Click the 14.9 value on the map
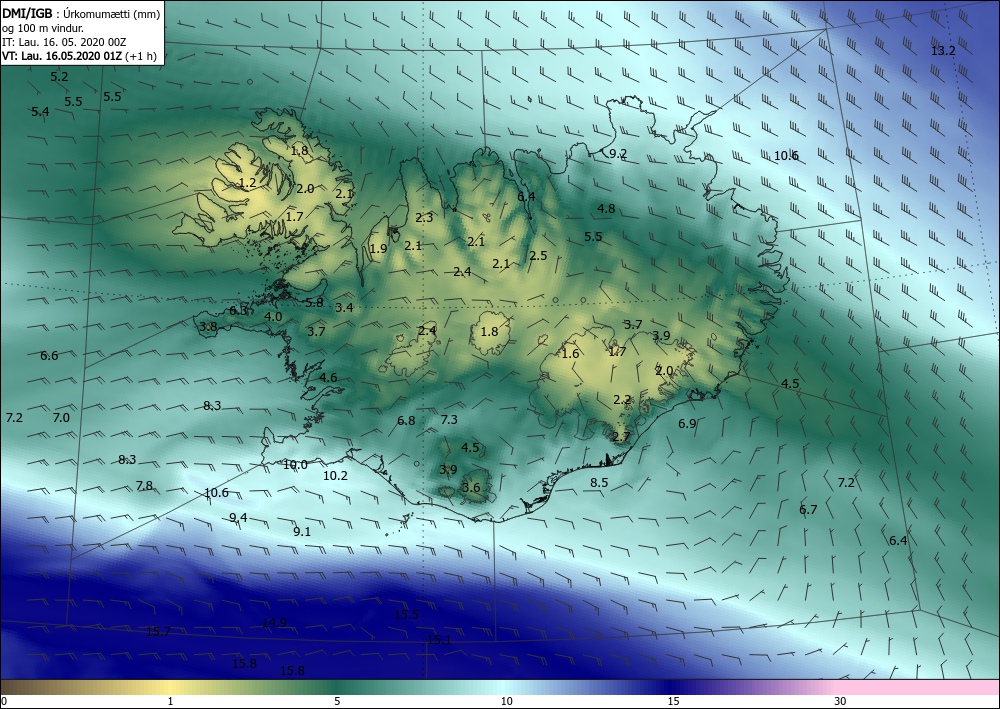 [x=274, y=623]
